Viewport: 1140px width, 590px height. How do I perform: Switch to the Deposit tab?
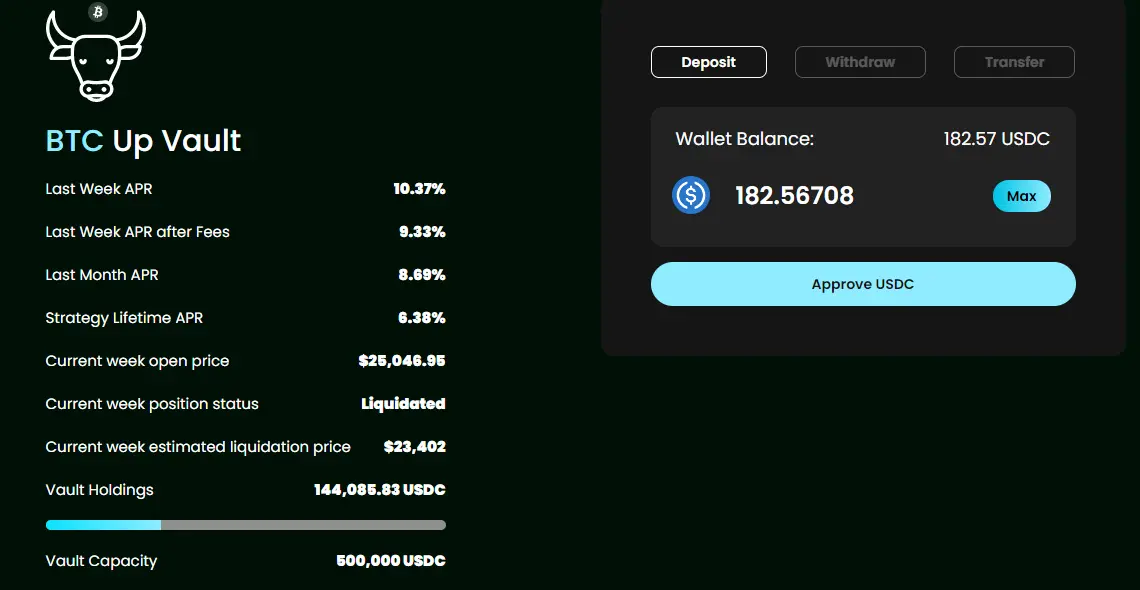pos(709,62)
